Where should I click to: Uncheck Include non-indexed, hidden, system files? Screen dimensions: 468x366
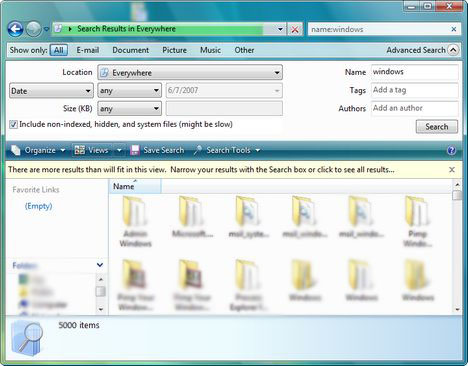coord(13,125)
